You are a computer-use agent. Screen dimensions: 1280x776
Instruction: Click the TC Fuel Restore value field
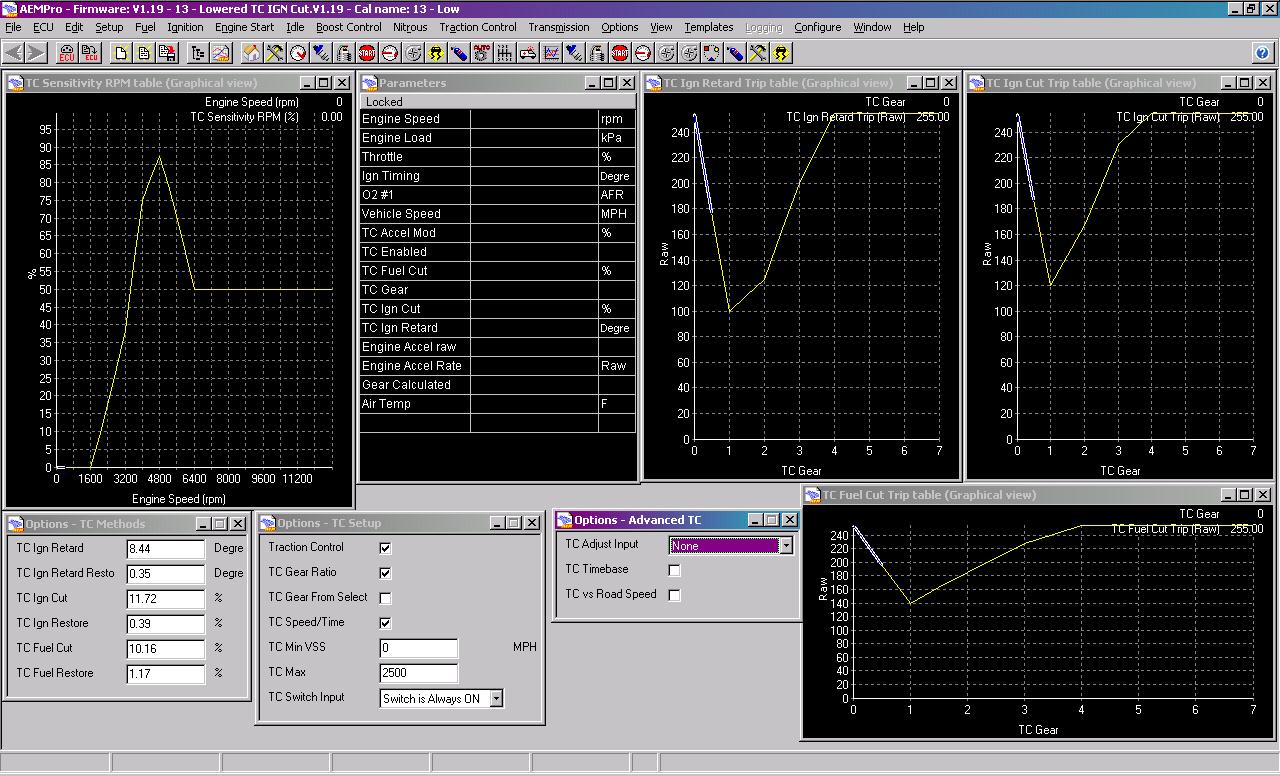point(166,674)
